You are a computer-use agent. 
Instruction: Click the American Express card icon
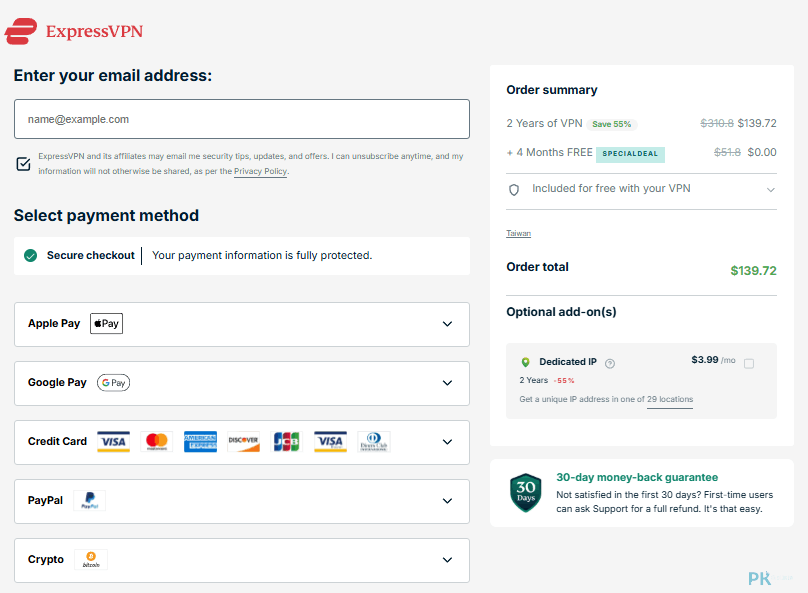pyautogui.click(x=200, y=442)
